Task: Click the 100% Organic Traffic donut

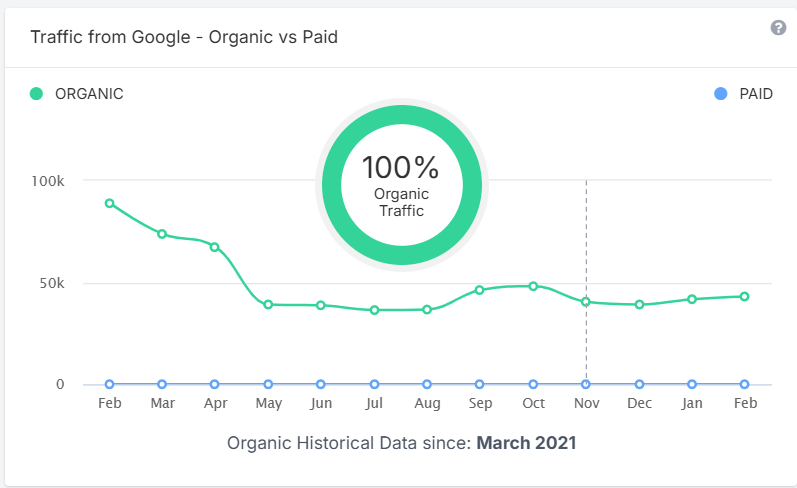Action: point(401,183)
